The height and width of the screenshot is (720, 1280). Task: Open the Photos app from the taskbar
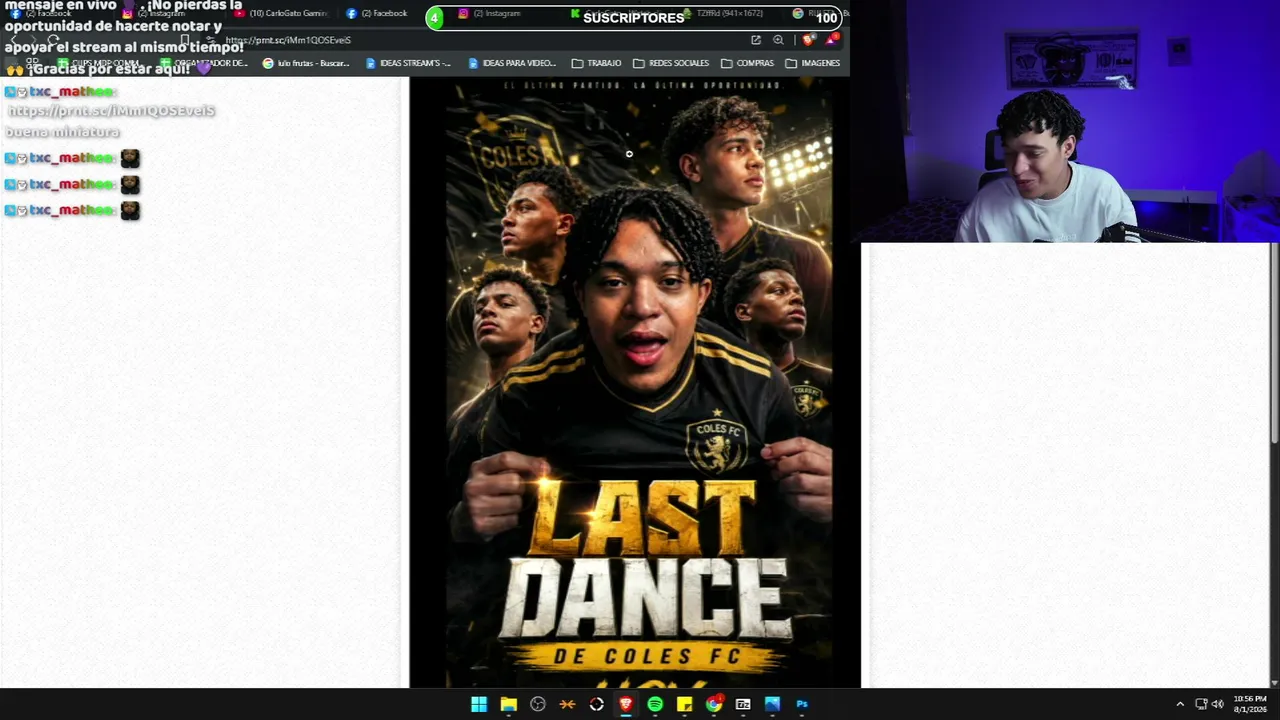(772, 704)
